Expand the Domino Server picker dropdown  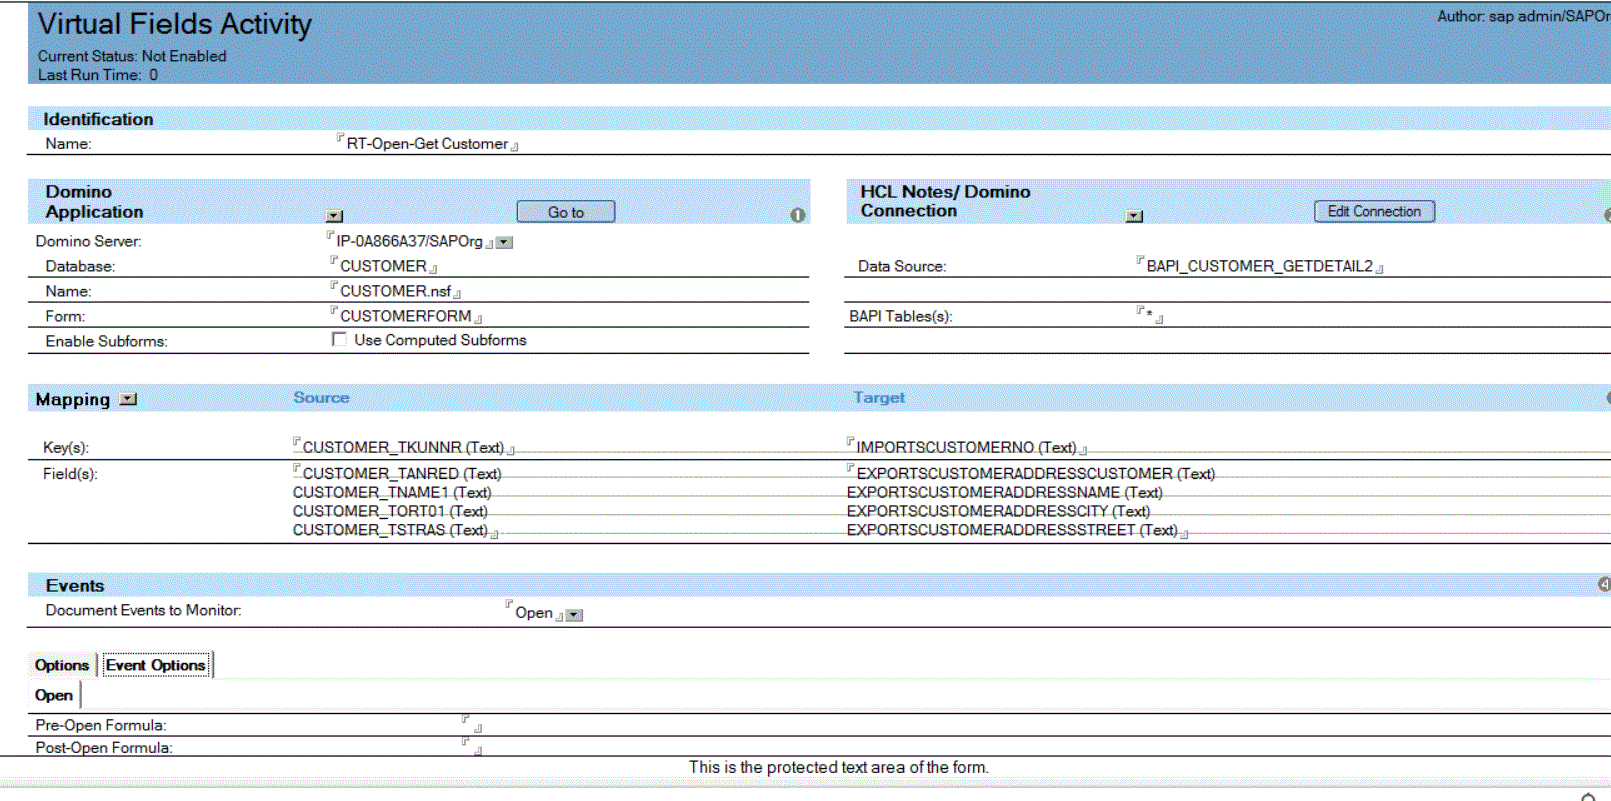pyautogui.click(x=505, y=242)
